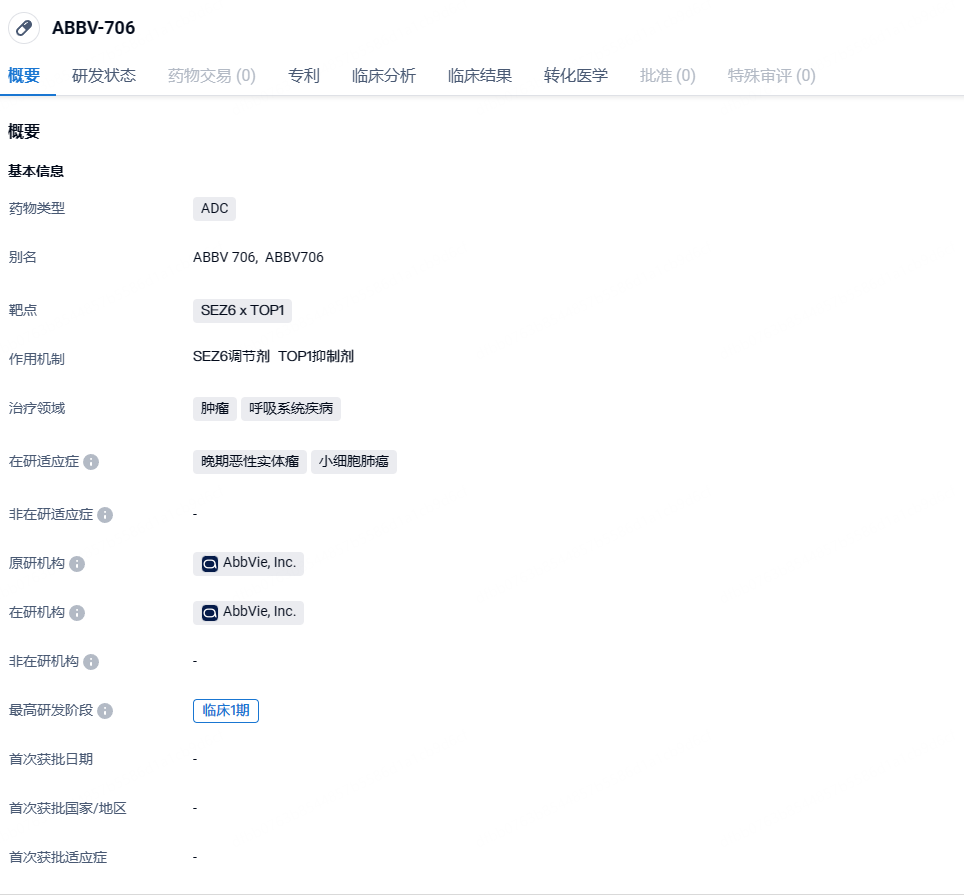Click the 小细胞肺癌 indication tag
Screen dimensions: 964x895
(354, 462)
